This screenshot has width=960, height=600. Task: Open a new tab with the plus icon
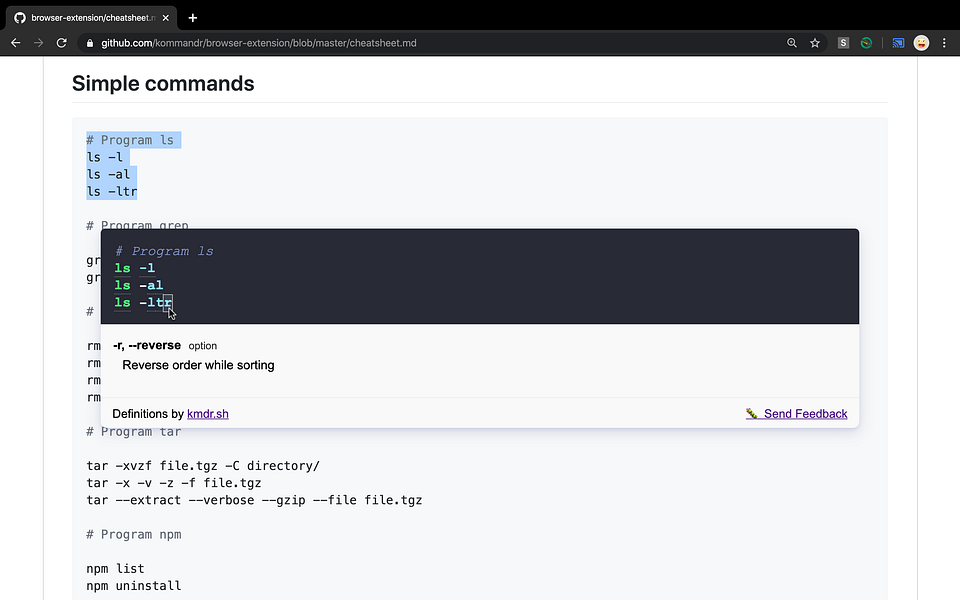193,18
